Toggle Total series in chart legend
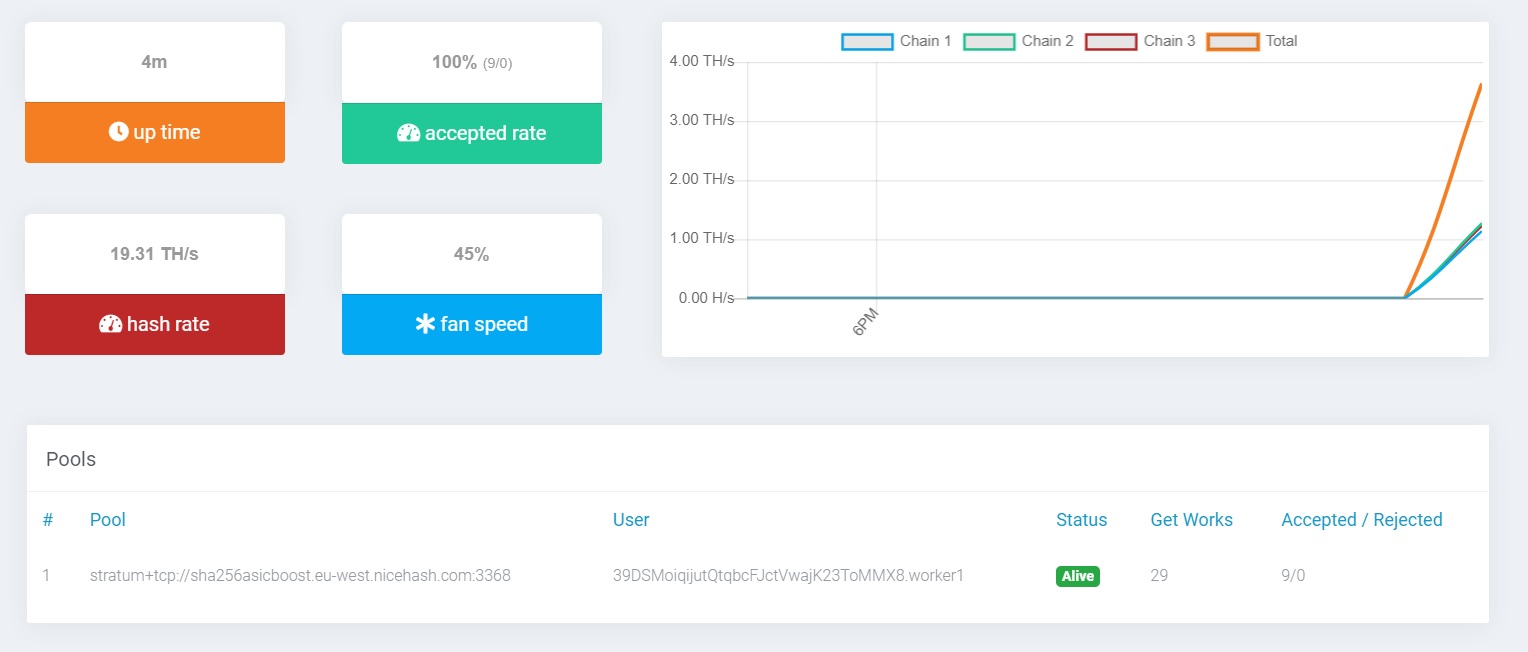 (x=1252, y=41)
